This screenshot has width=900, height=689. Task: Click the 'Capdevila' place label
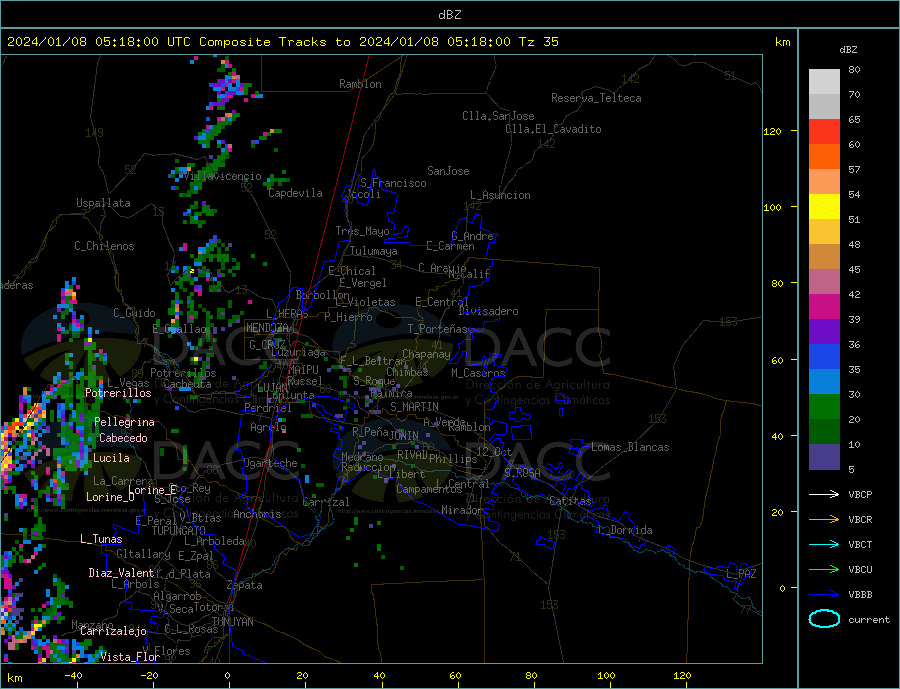[295, 193]
